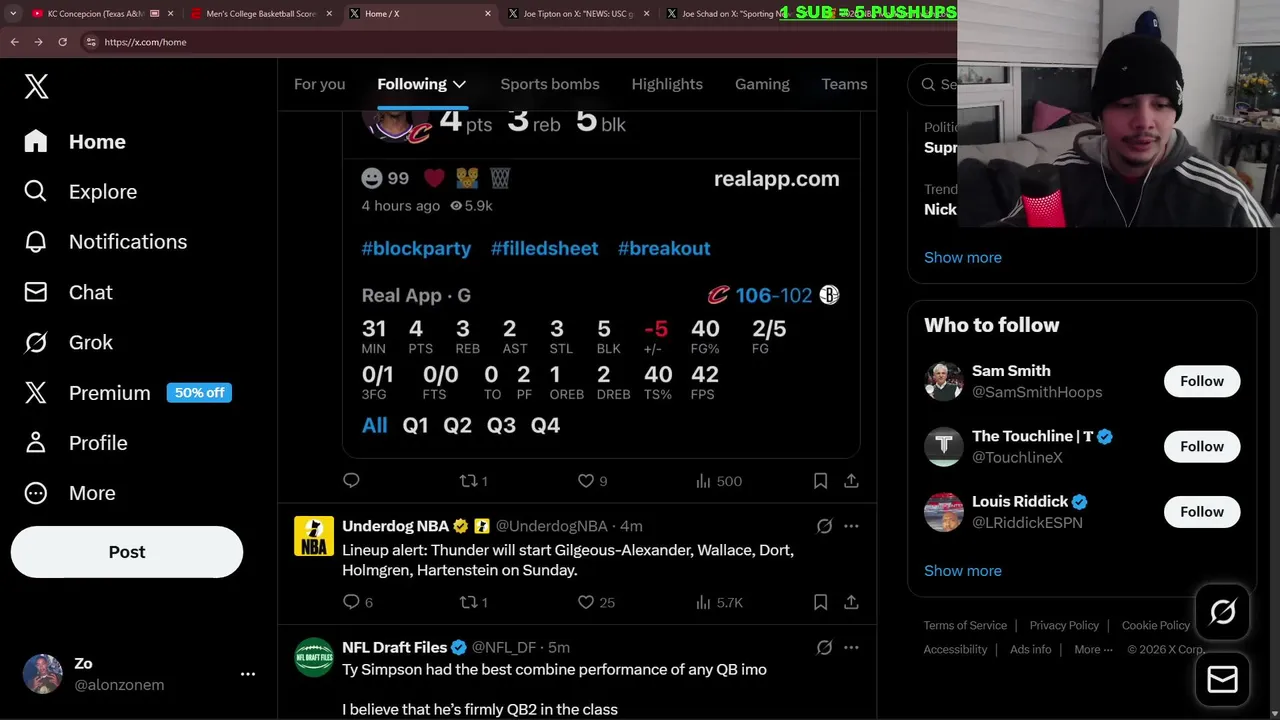
Task: Open More options in sidebar
Action: click(x=70, y=493)
